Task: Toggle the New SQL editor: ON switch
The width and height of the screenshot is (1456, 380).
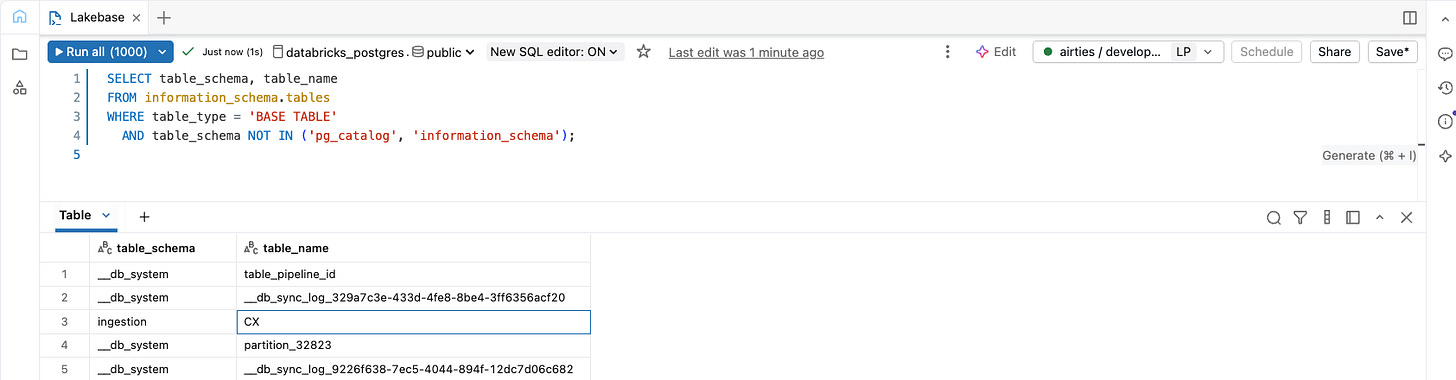Action: click(554, 52)
